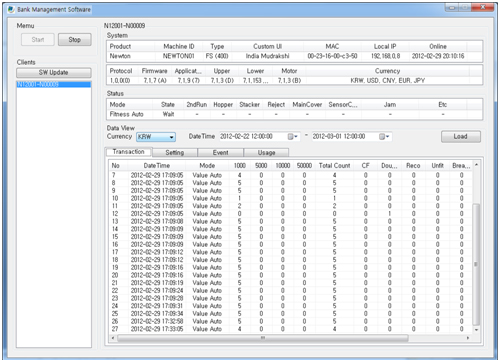
Task: Expand the Currency KRW dropdown
Action: tap(171, 137)
